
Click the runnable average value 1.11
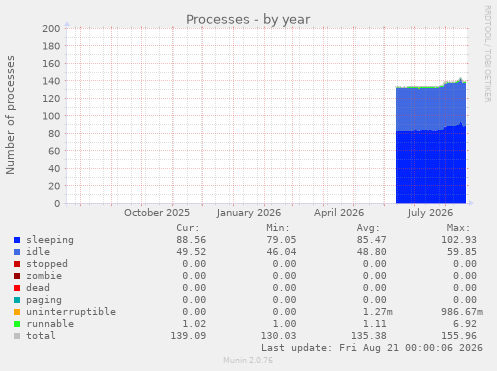(x=374, y=324)
